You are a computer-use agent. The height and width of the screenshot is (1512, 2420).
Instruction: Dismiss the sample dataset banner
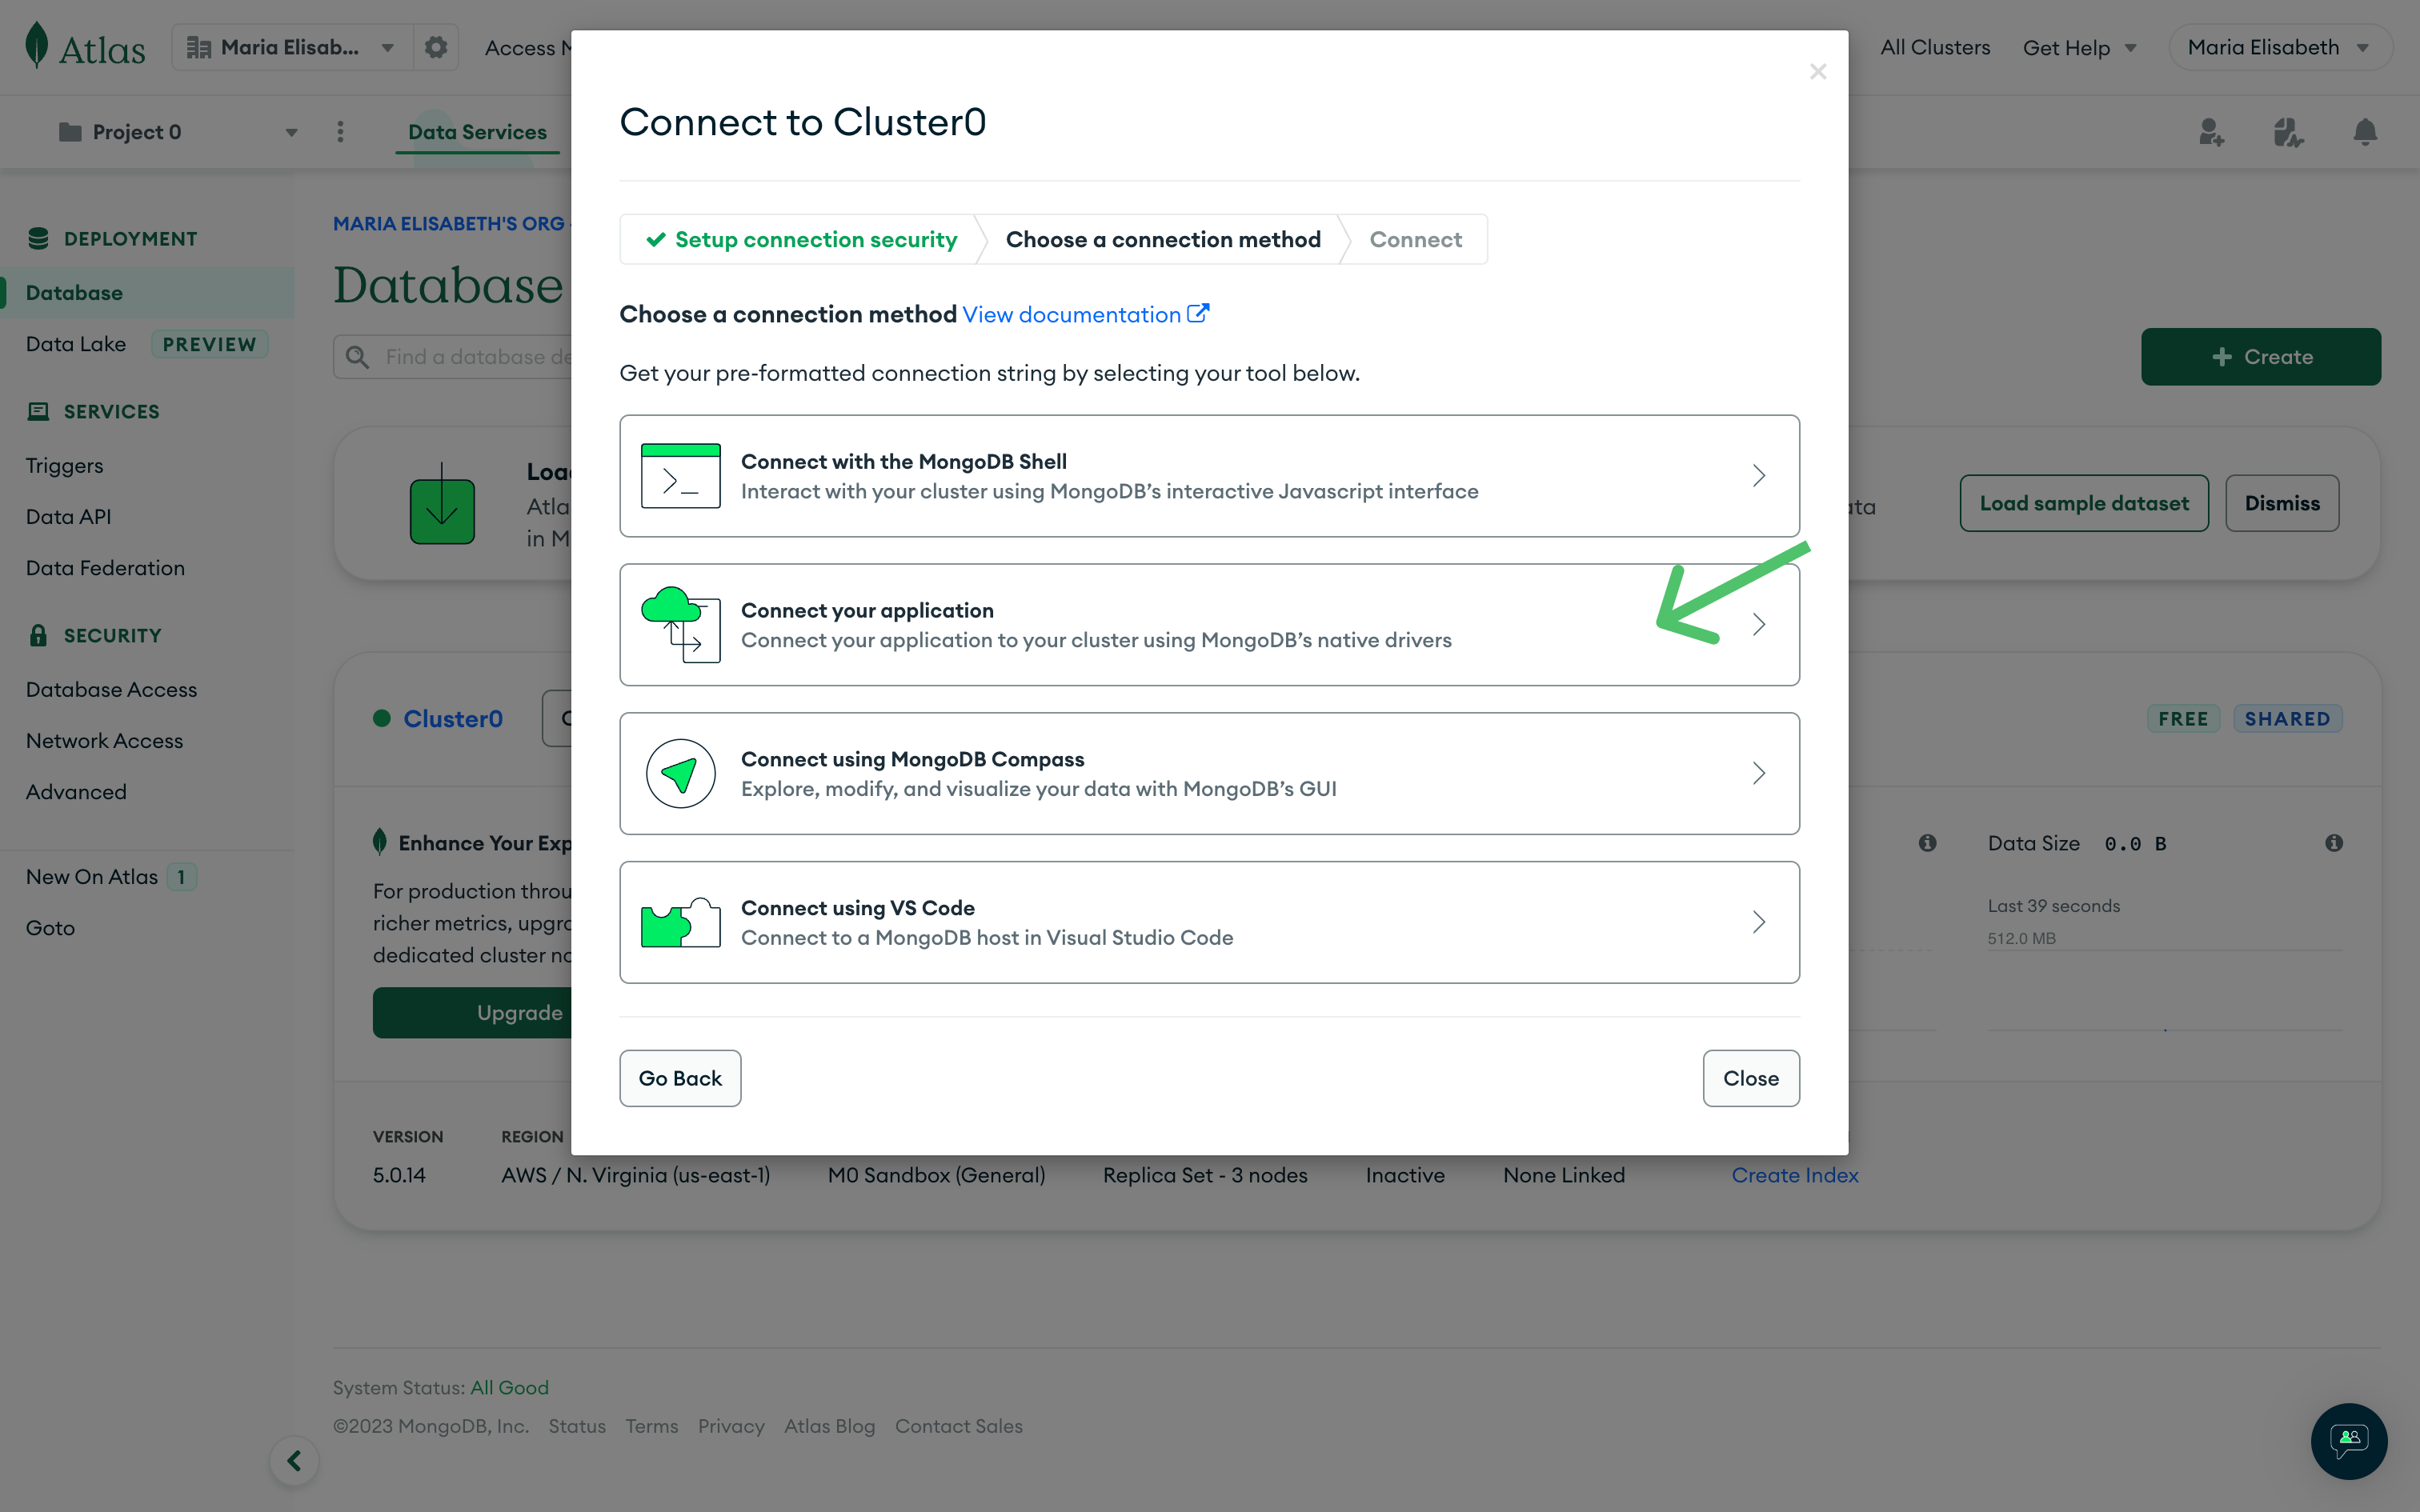[x=2282, y=503]
